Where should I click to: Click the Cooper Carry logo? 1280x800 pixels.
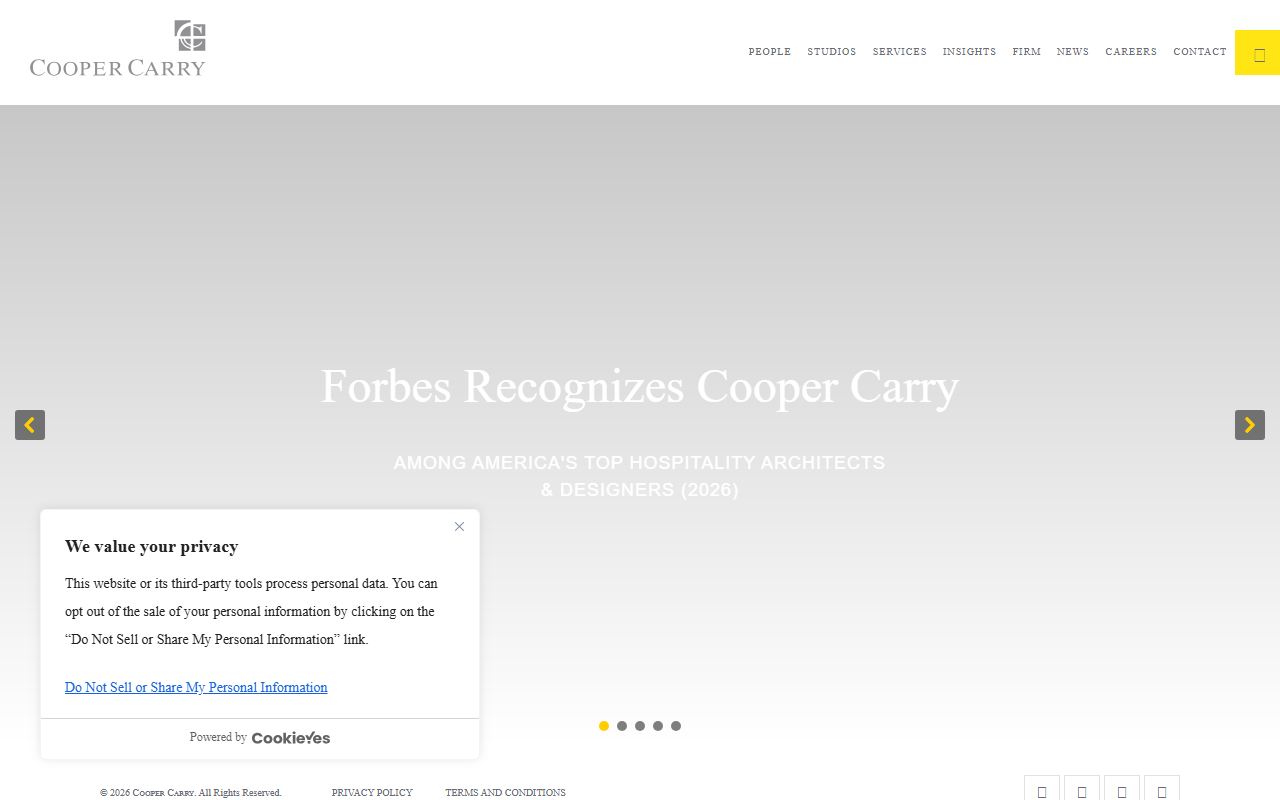118,48
